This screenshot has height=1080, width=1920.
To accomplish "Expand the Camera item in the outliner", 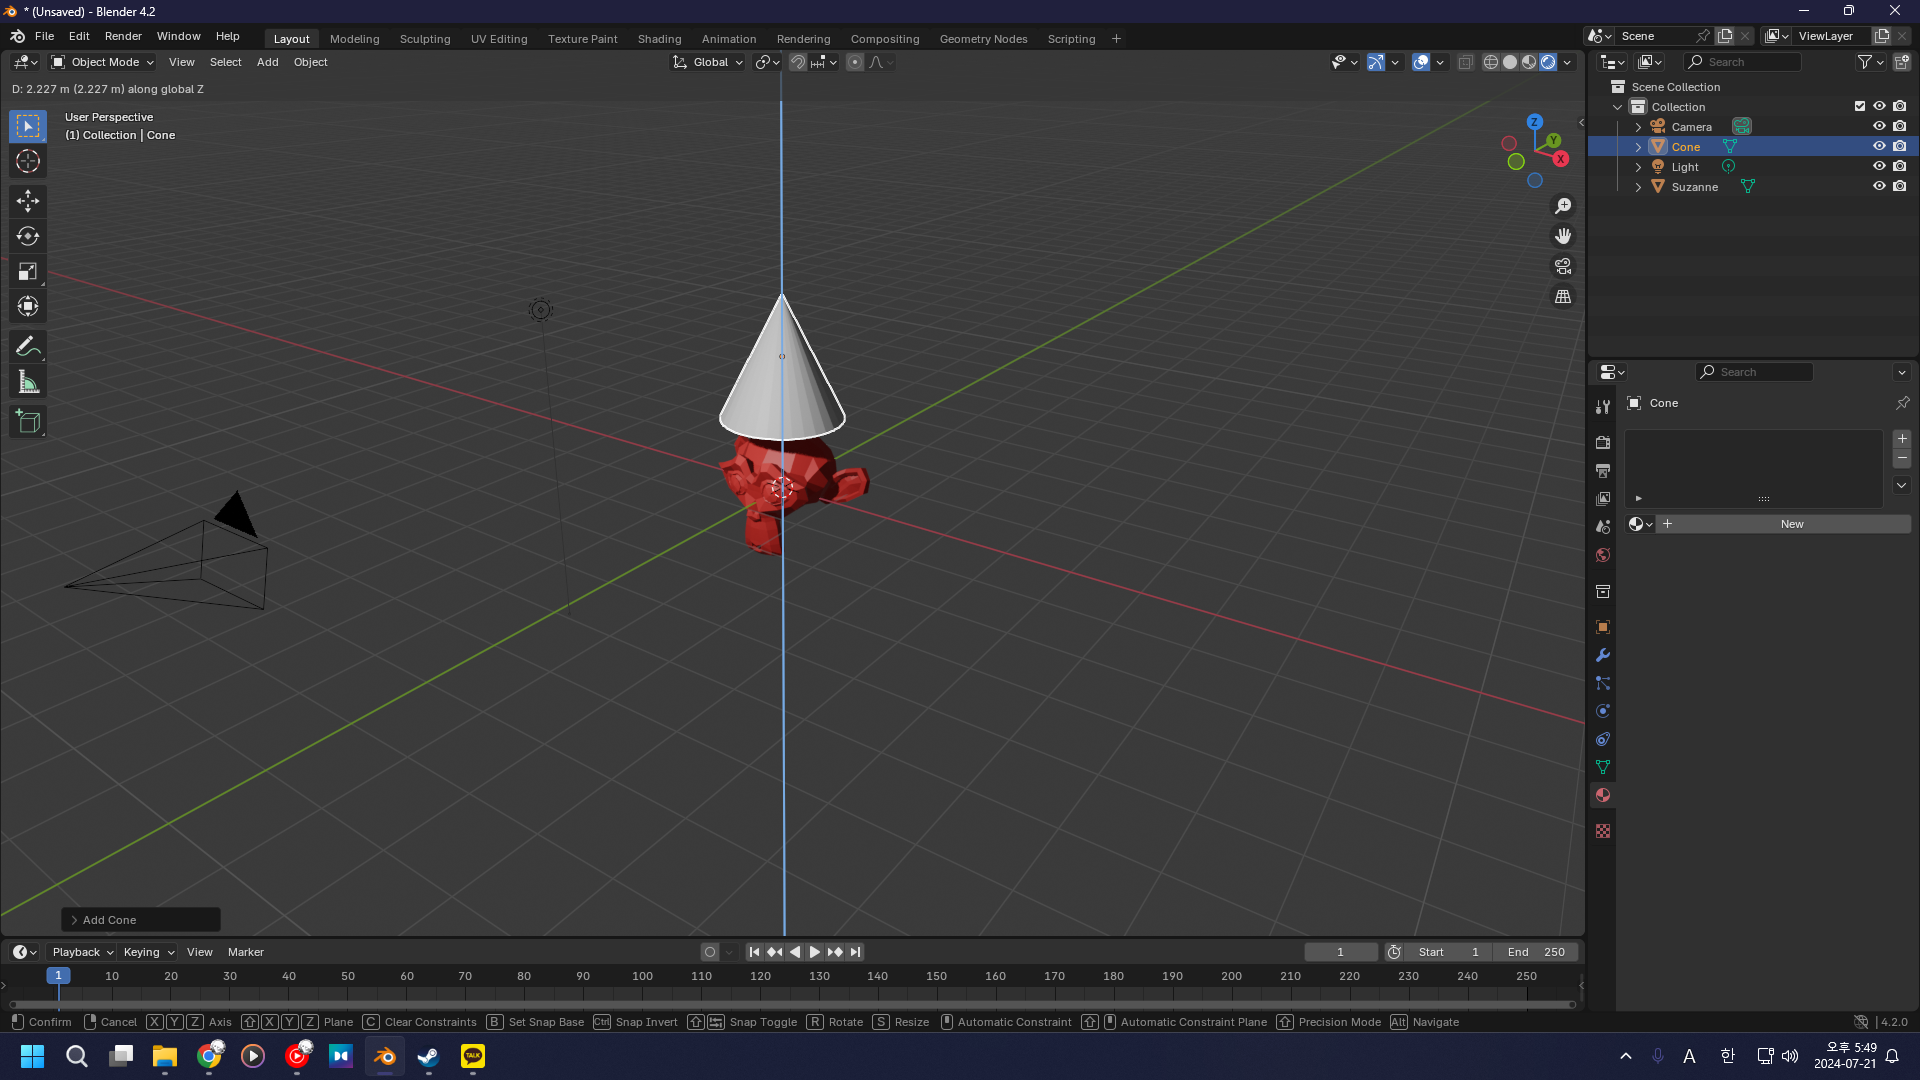I will pyautogui.click(x=1638, y=127).
